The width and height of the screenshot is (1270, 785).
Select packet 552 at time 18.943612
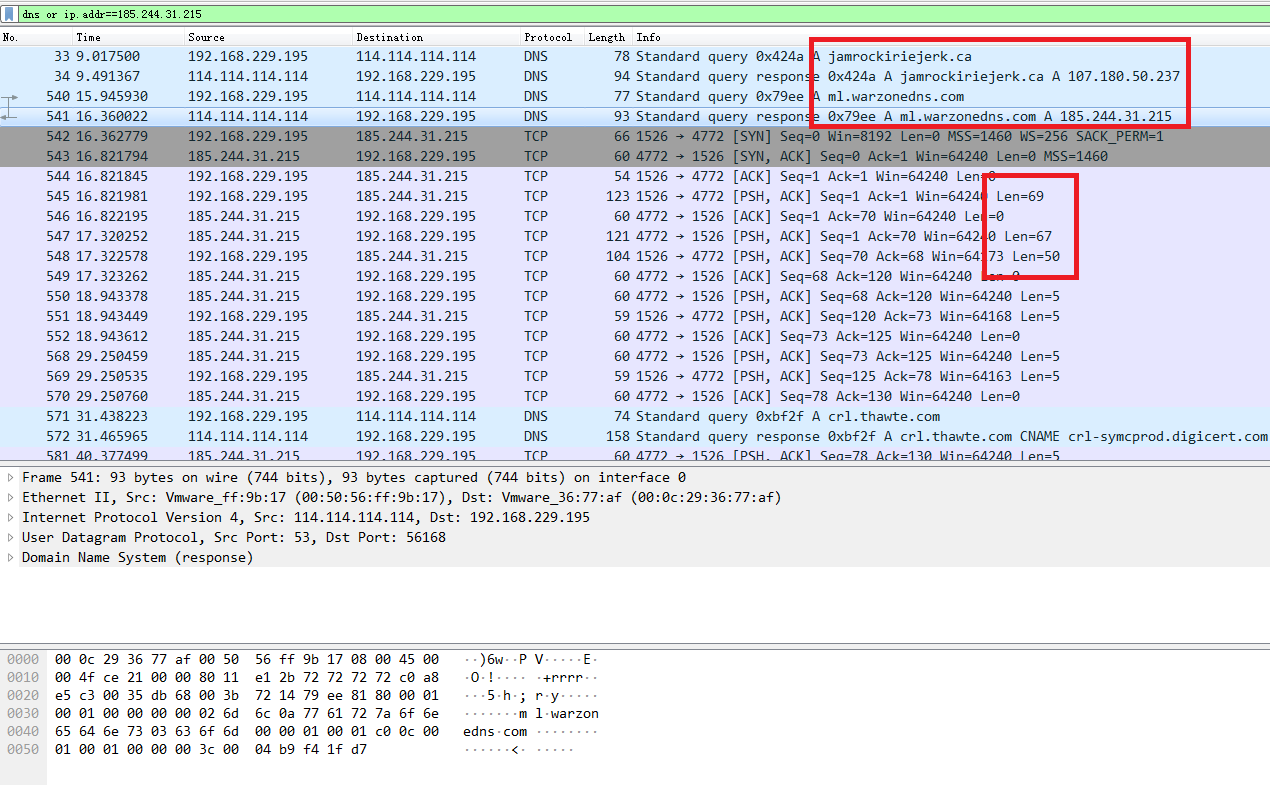tap(635, 336)
